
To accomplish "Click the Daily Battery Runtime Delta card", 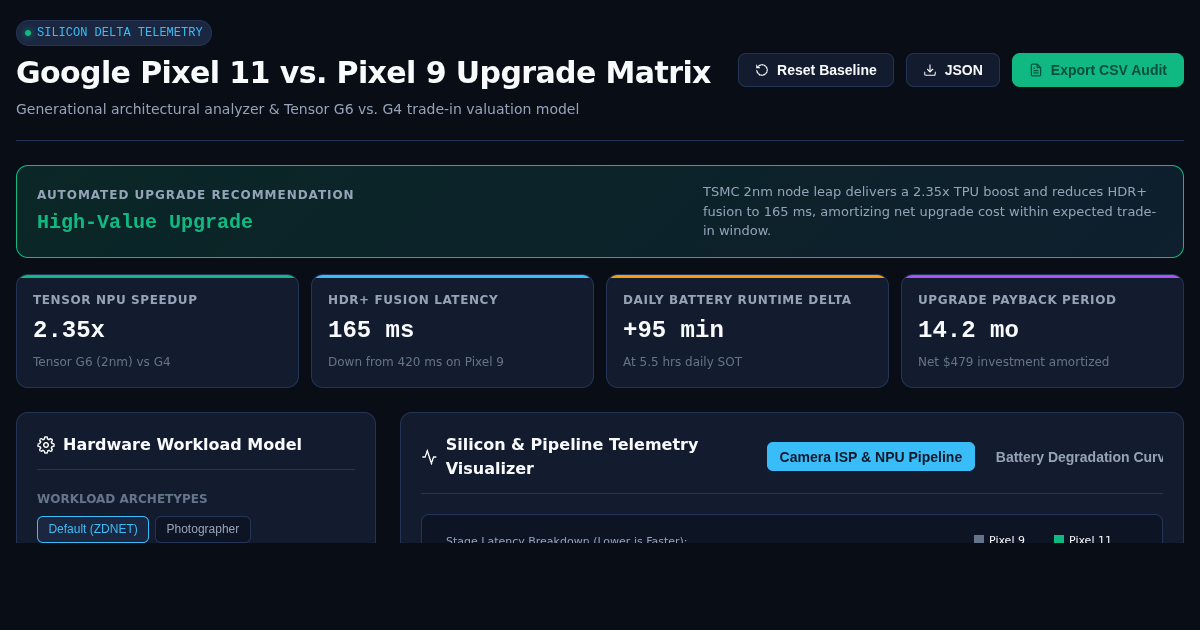I will click(747, 331).
